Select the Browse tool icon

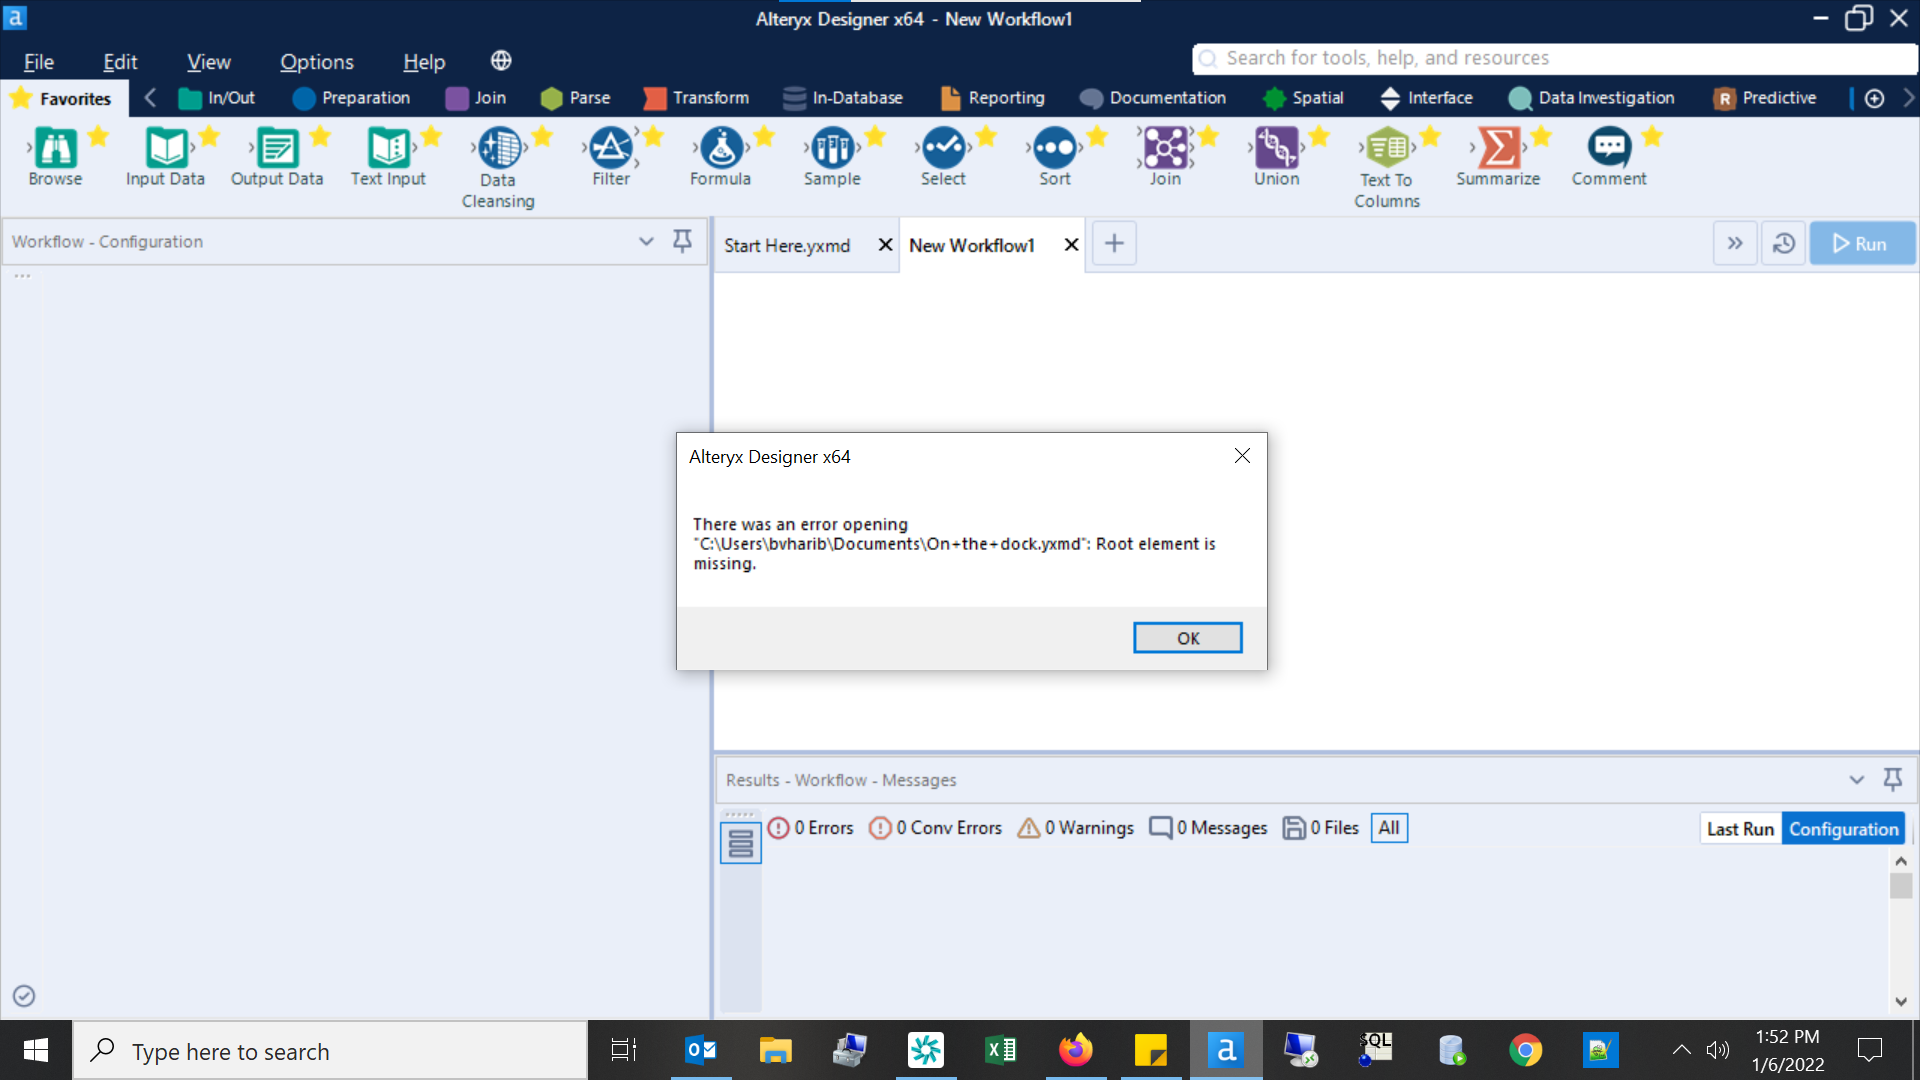[x=55, y=149]
